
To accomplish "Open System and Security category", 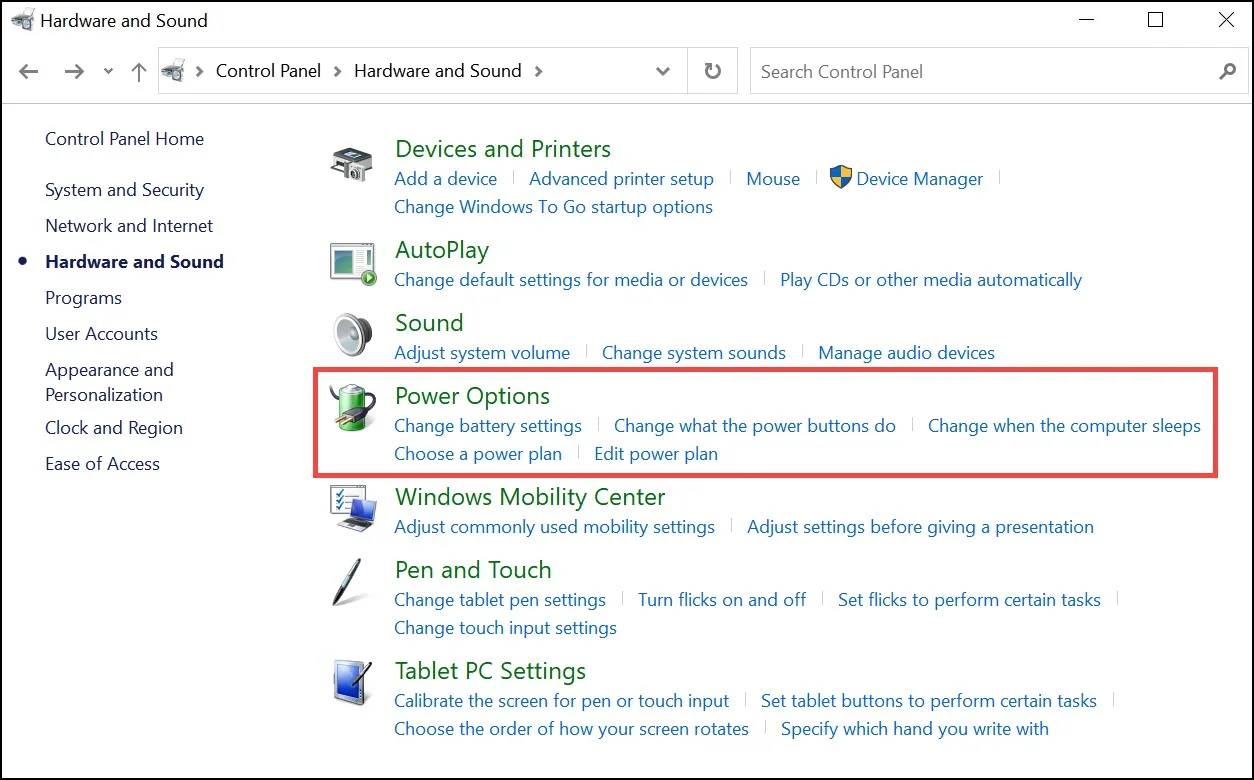I will (124, 190).
